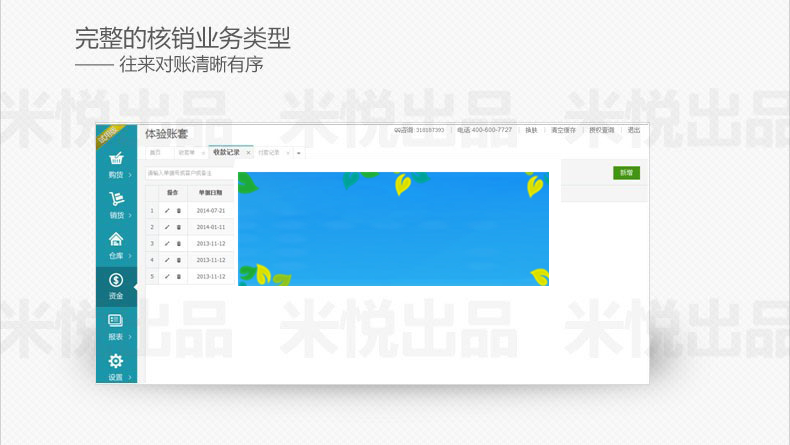Open the tab list dropdown arrow
The image size is (790, 445).
[299, 153]
